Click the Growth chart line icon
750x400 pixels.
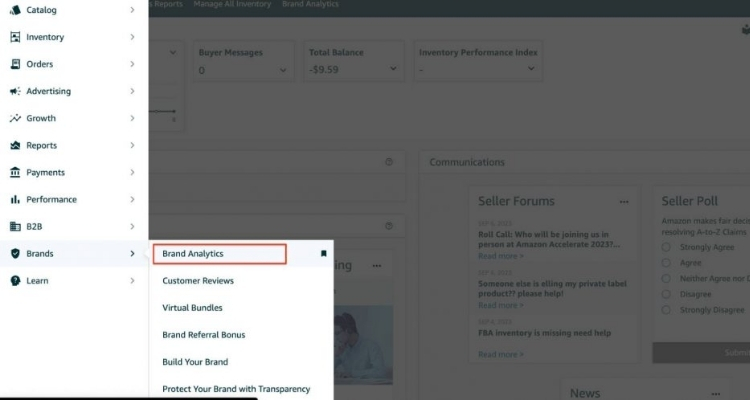15,118
